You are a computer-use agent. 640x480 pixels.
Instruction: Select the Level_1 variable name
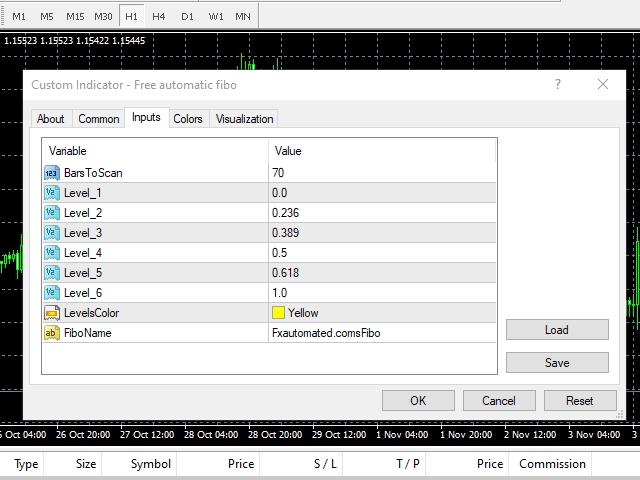pyautogui.click(x=83, y=193)
